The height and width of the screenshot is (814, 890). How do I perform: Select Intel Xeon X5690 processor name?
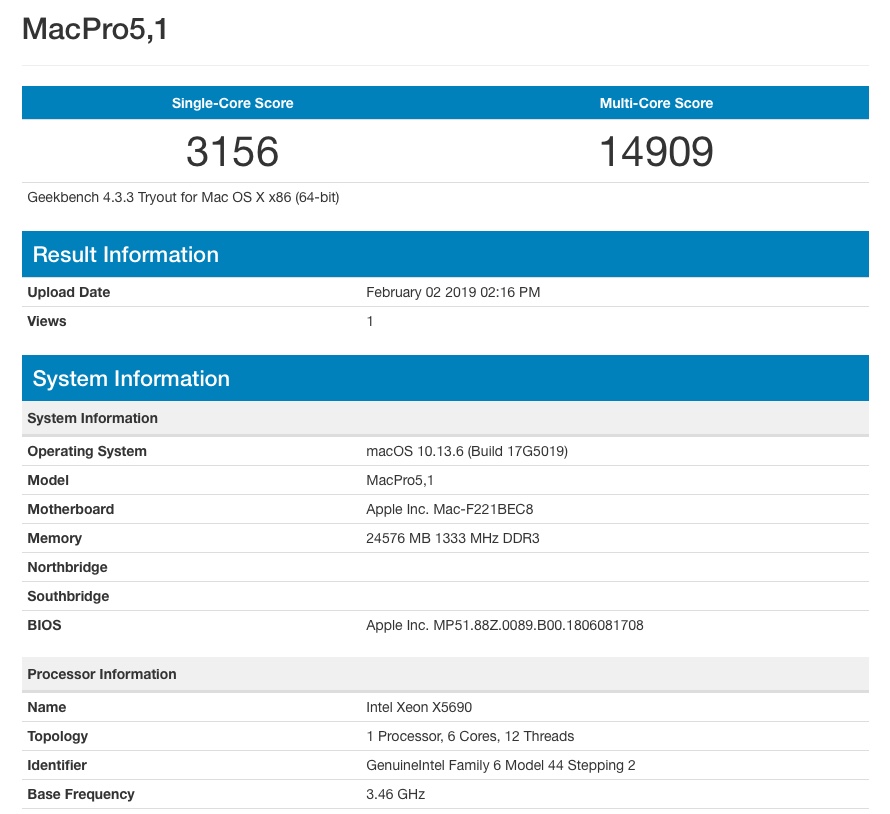coord(419,707)
